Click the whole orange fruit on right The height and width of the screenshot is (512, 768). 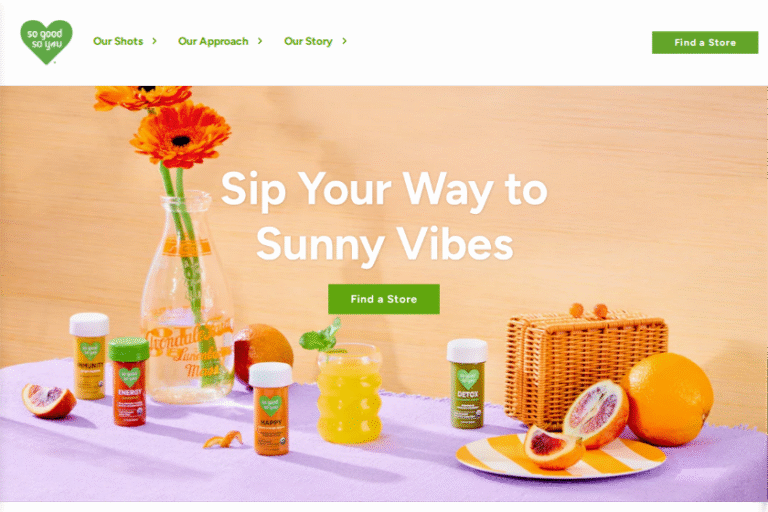click(x=668, y=398)
